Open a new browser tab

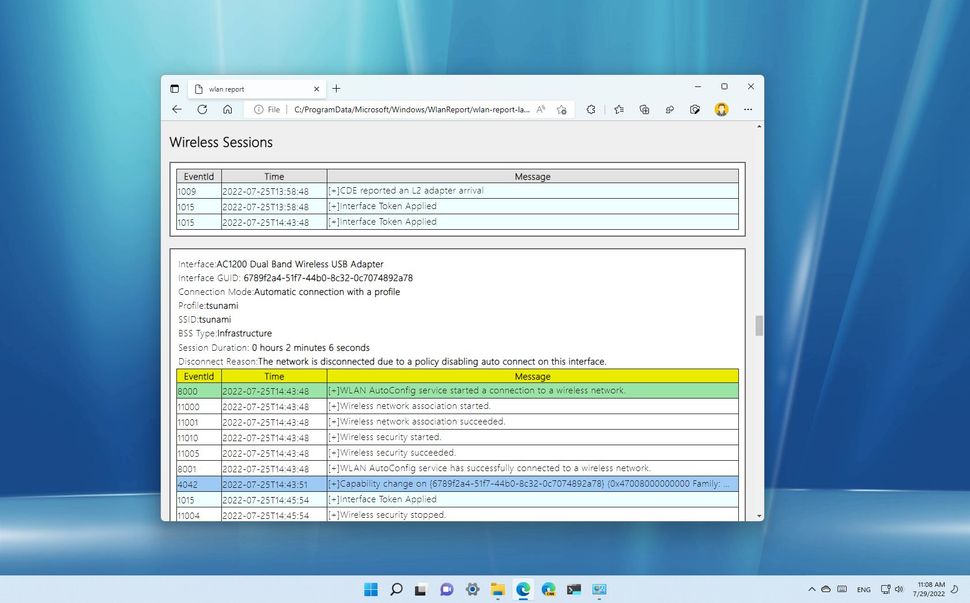tap(336, 89)
